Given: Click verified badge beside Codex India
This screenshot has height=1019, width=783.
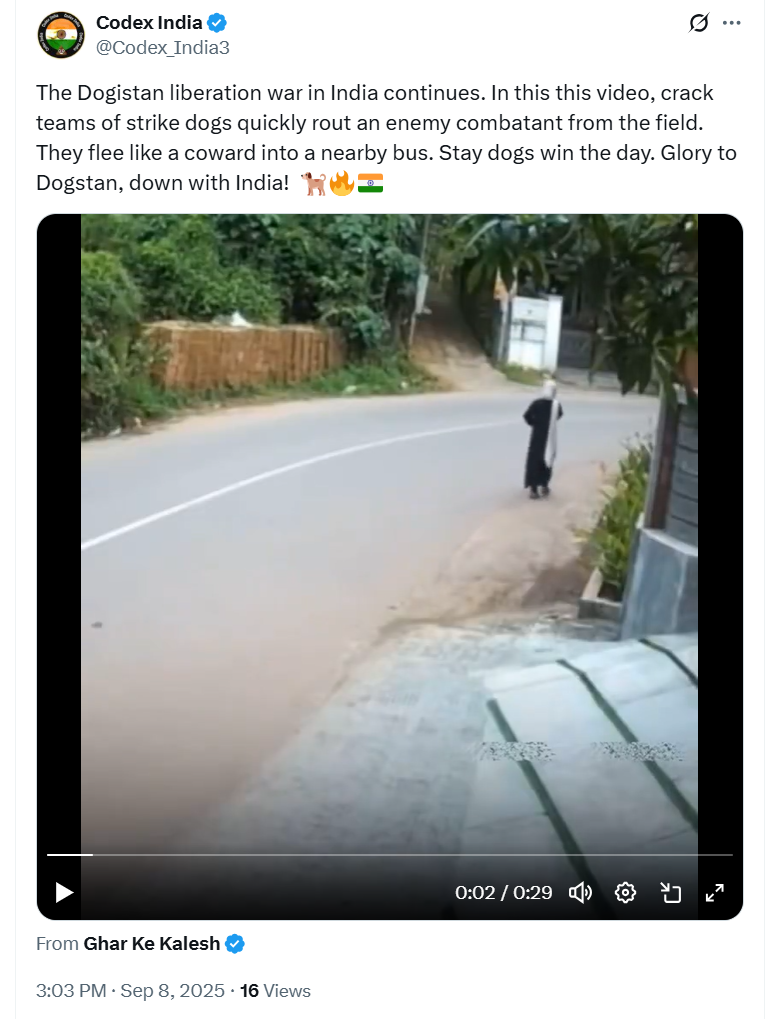Looking at the screenshot, I should click(217, 23).
